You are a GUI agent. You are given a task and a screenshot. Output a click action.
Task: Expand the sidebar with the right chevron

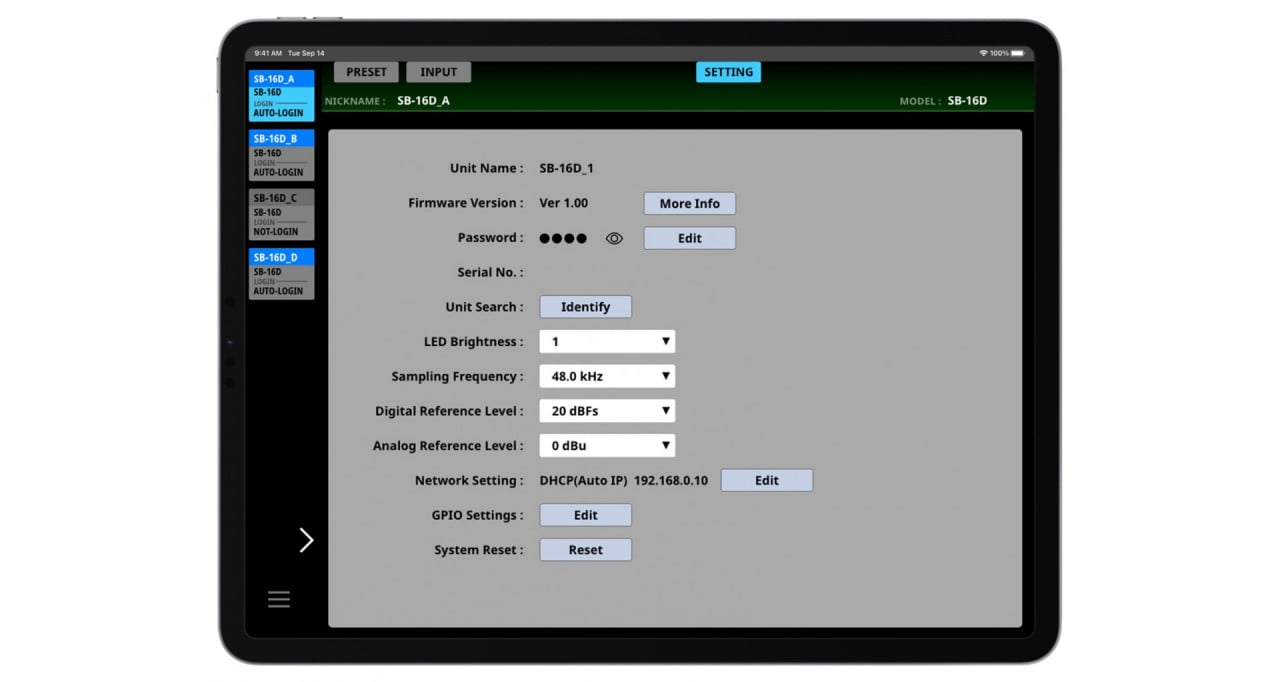pyautogui.click(x=306, y=540)
